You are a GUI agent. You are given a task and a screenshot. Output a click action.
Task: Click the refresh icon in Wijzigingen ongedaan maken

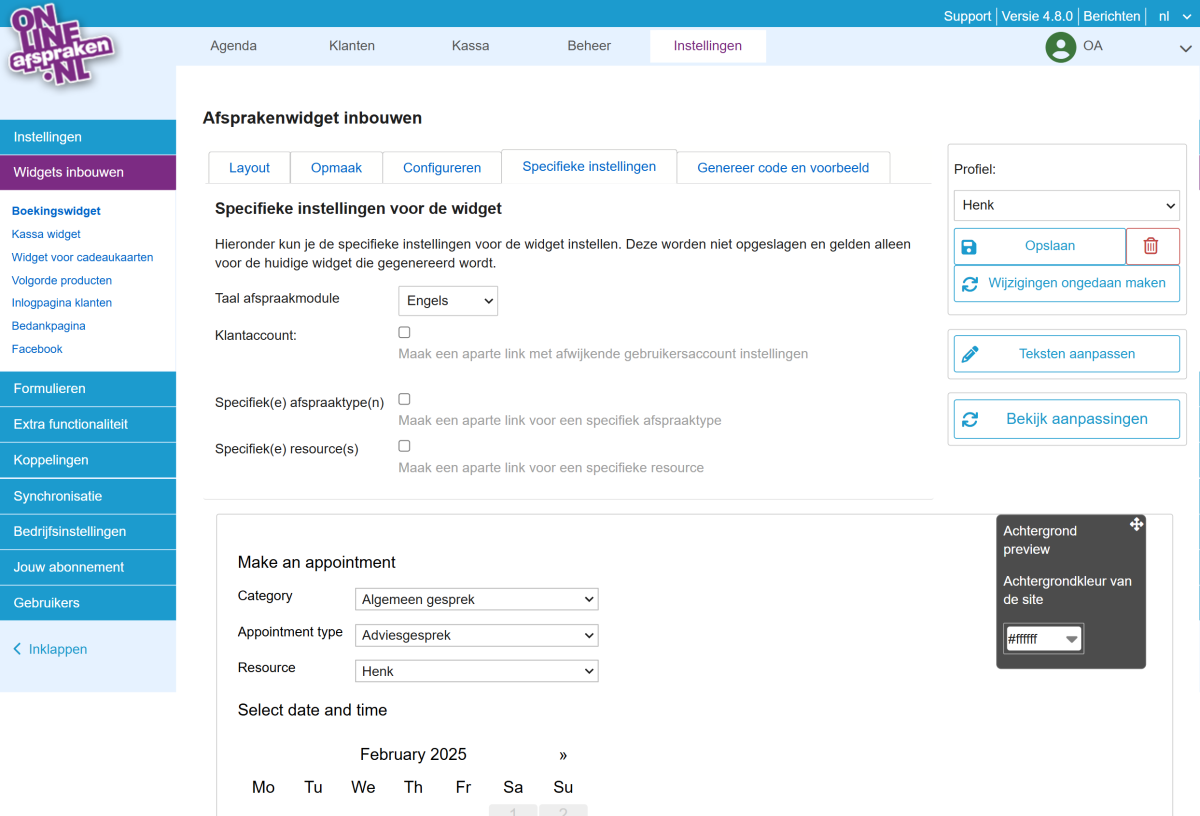[x=969, y=284]
